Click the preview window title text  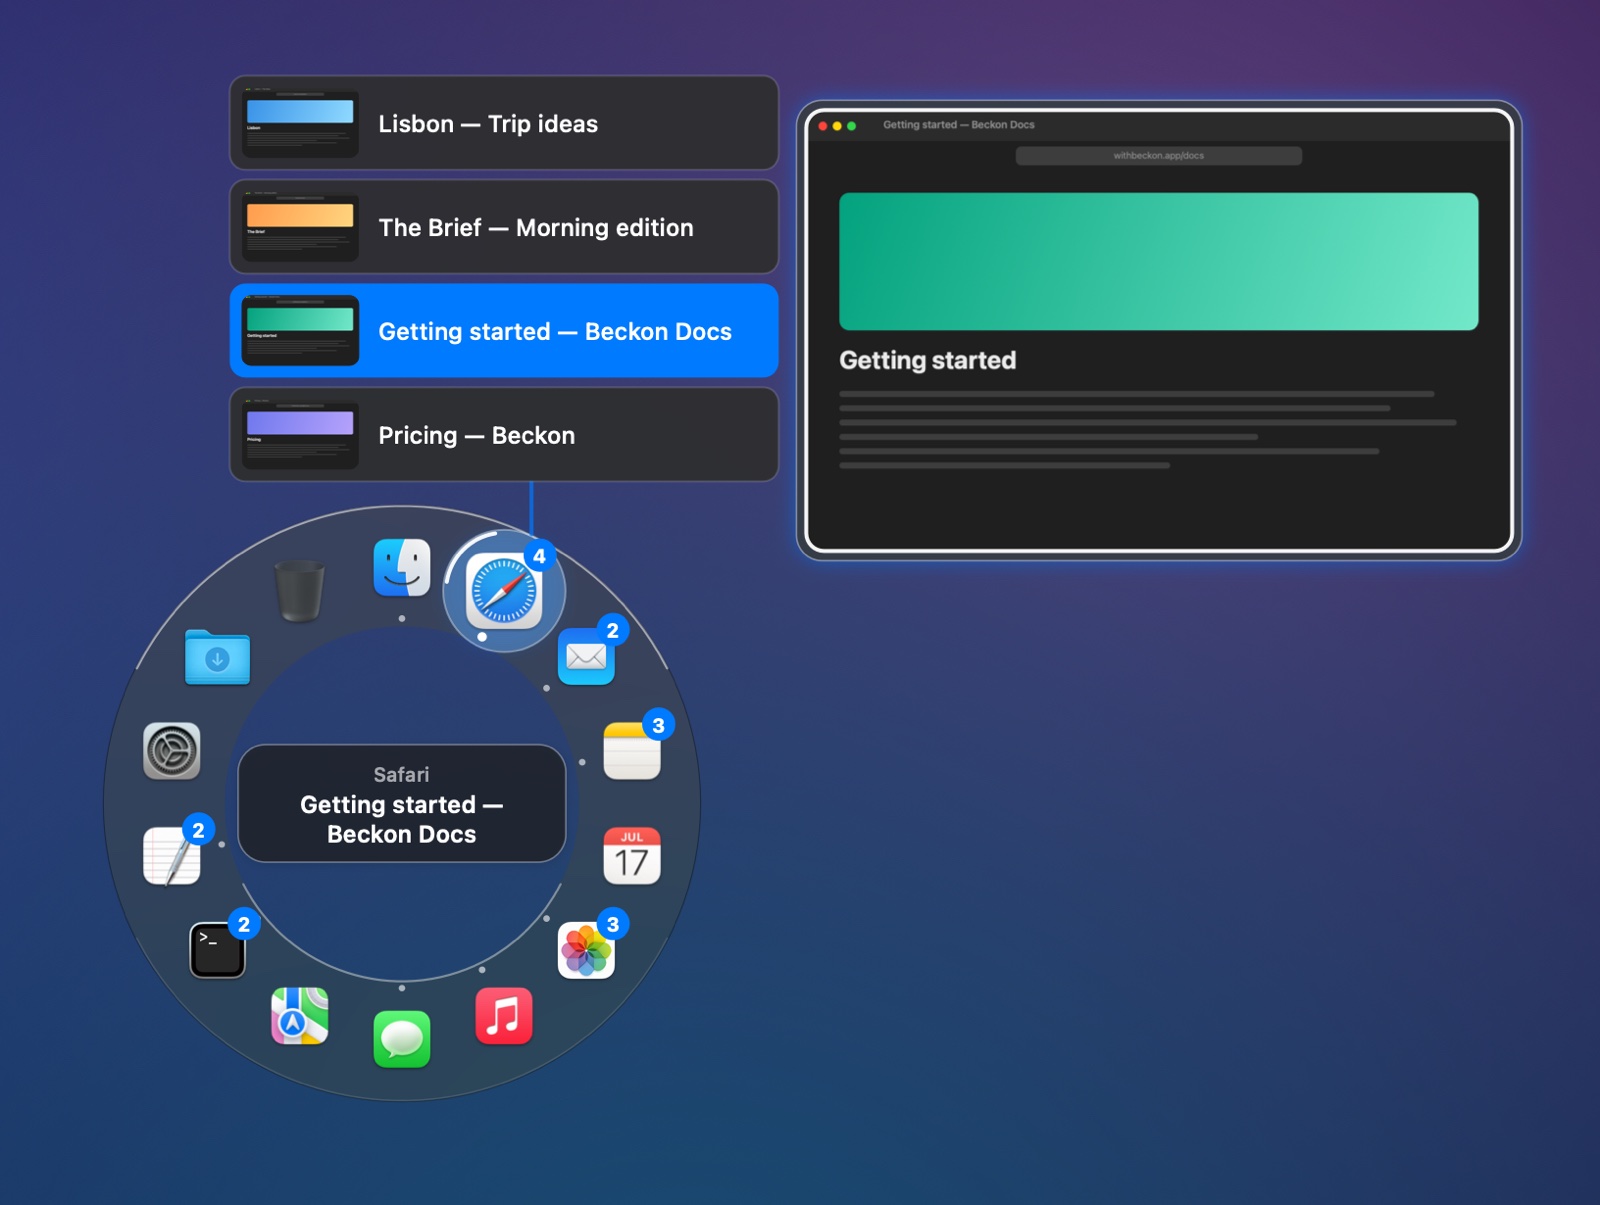pyautogui.click(x=958, y=125)
